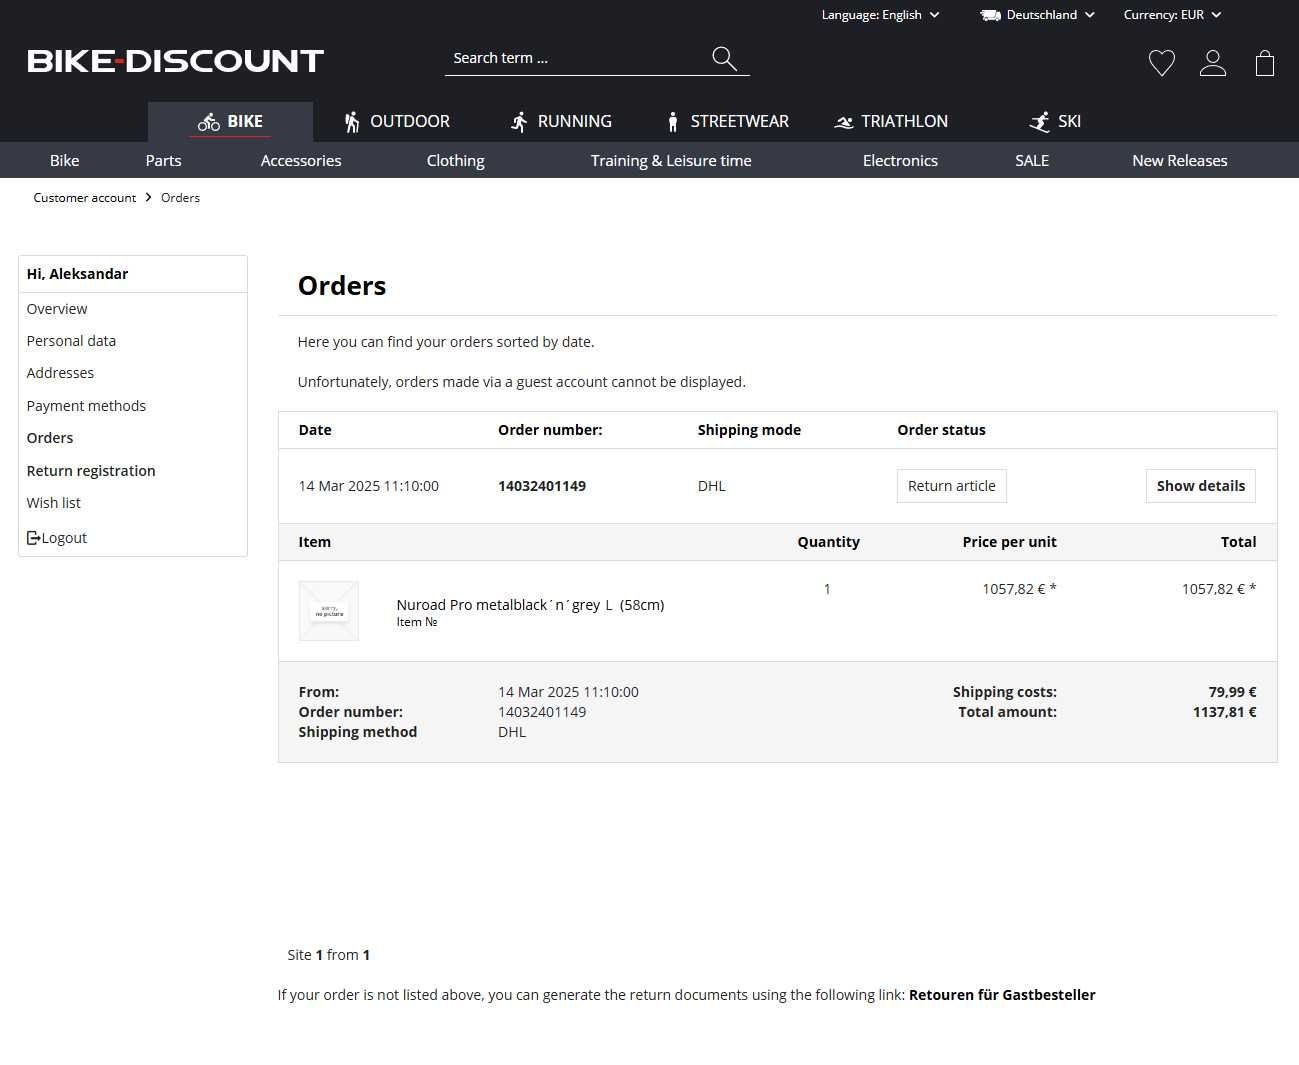The image size is (1299, 1065).
Task: Click the Hi, Aleksandar heading
Action: [x=77, y=274]
